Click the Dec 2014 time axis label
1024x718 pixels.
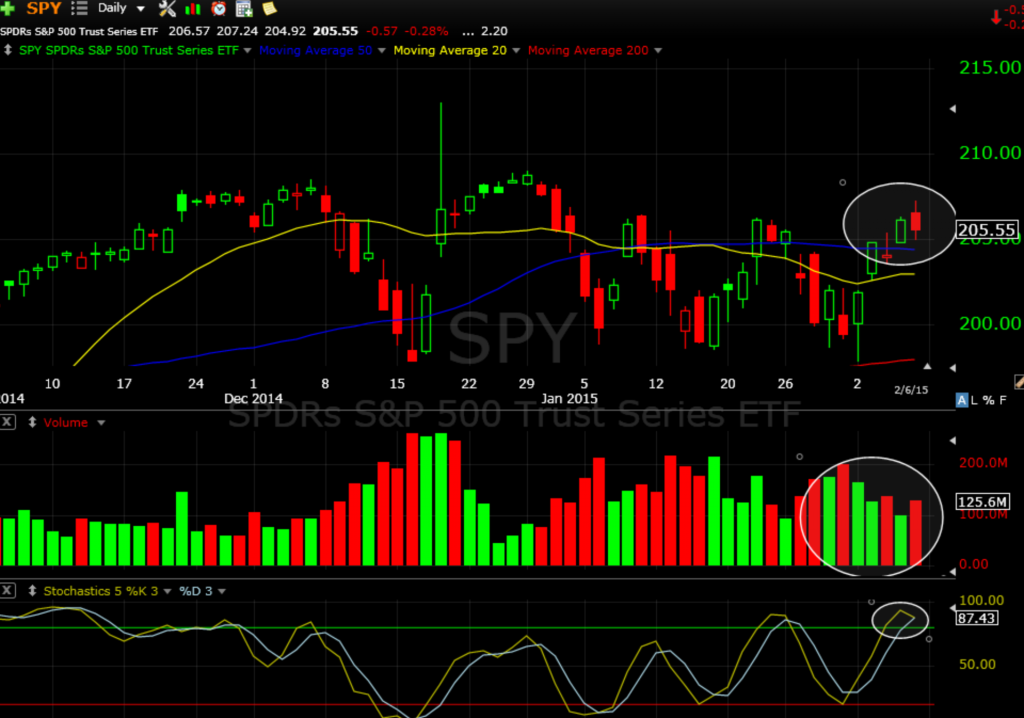click(253, 399)
